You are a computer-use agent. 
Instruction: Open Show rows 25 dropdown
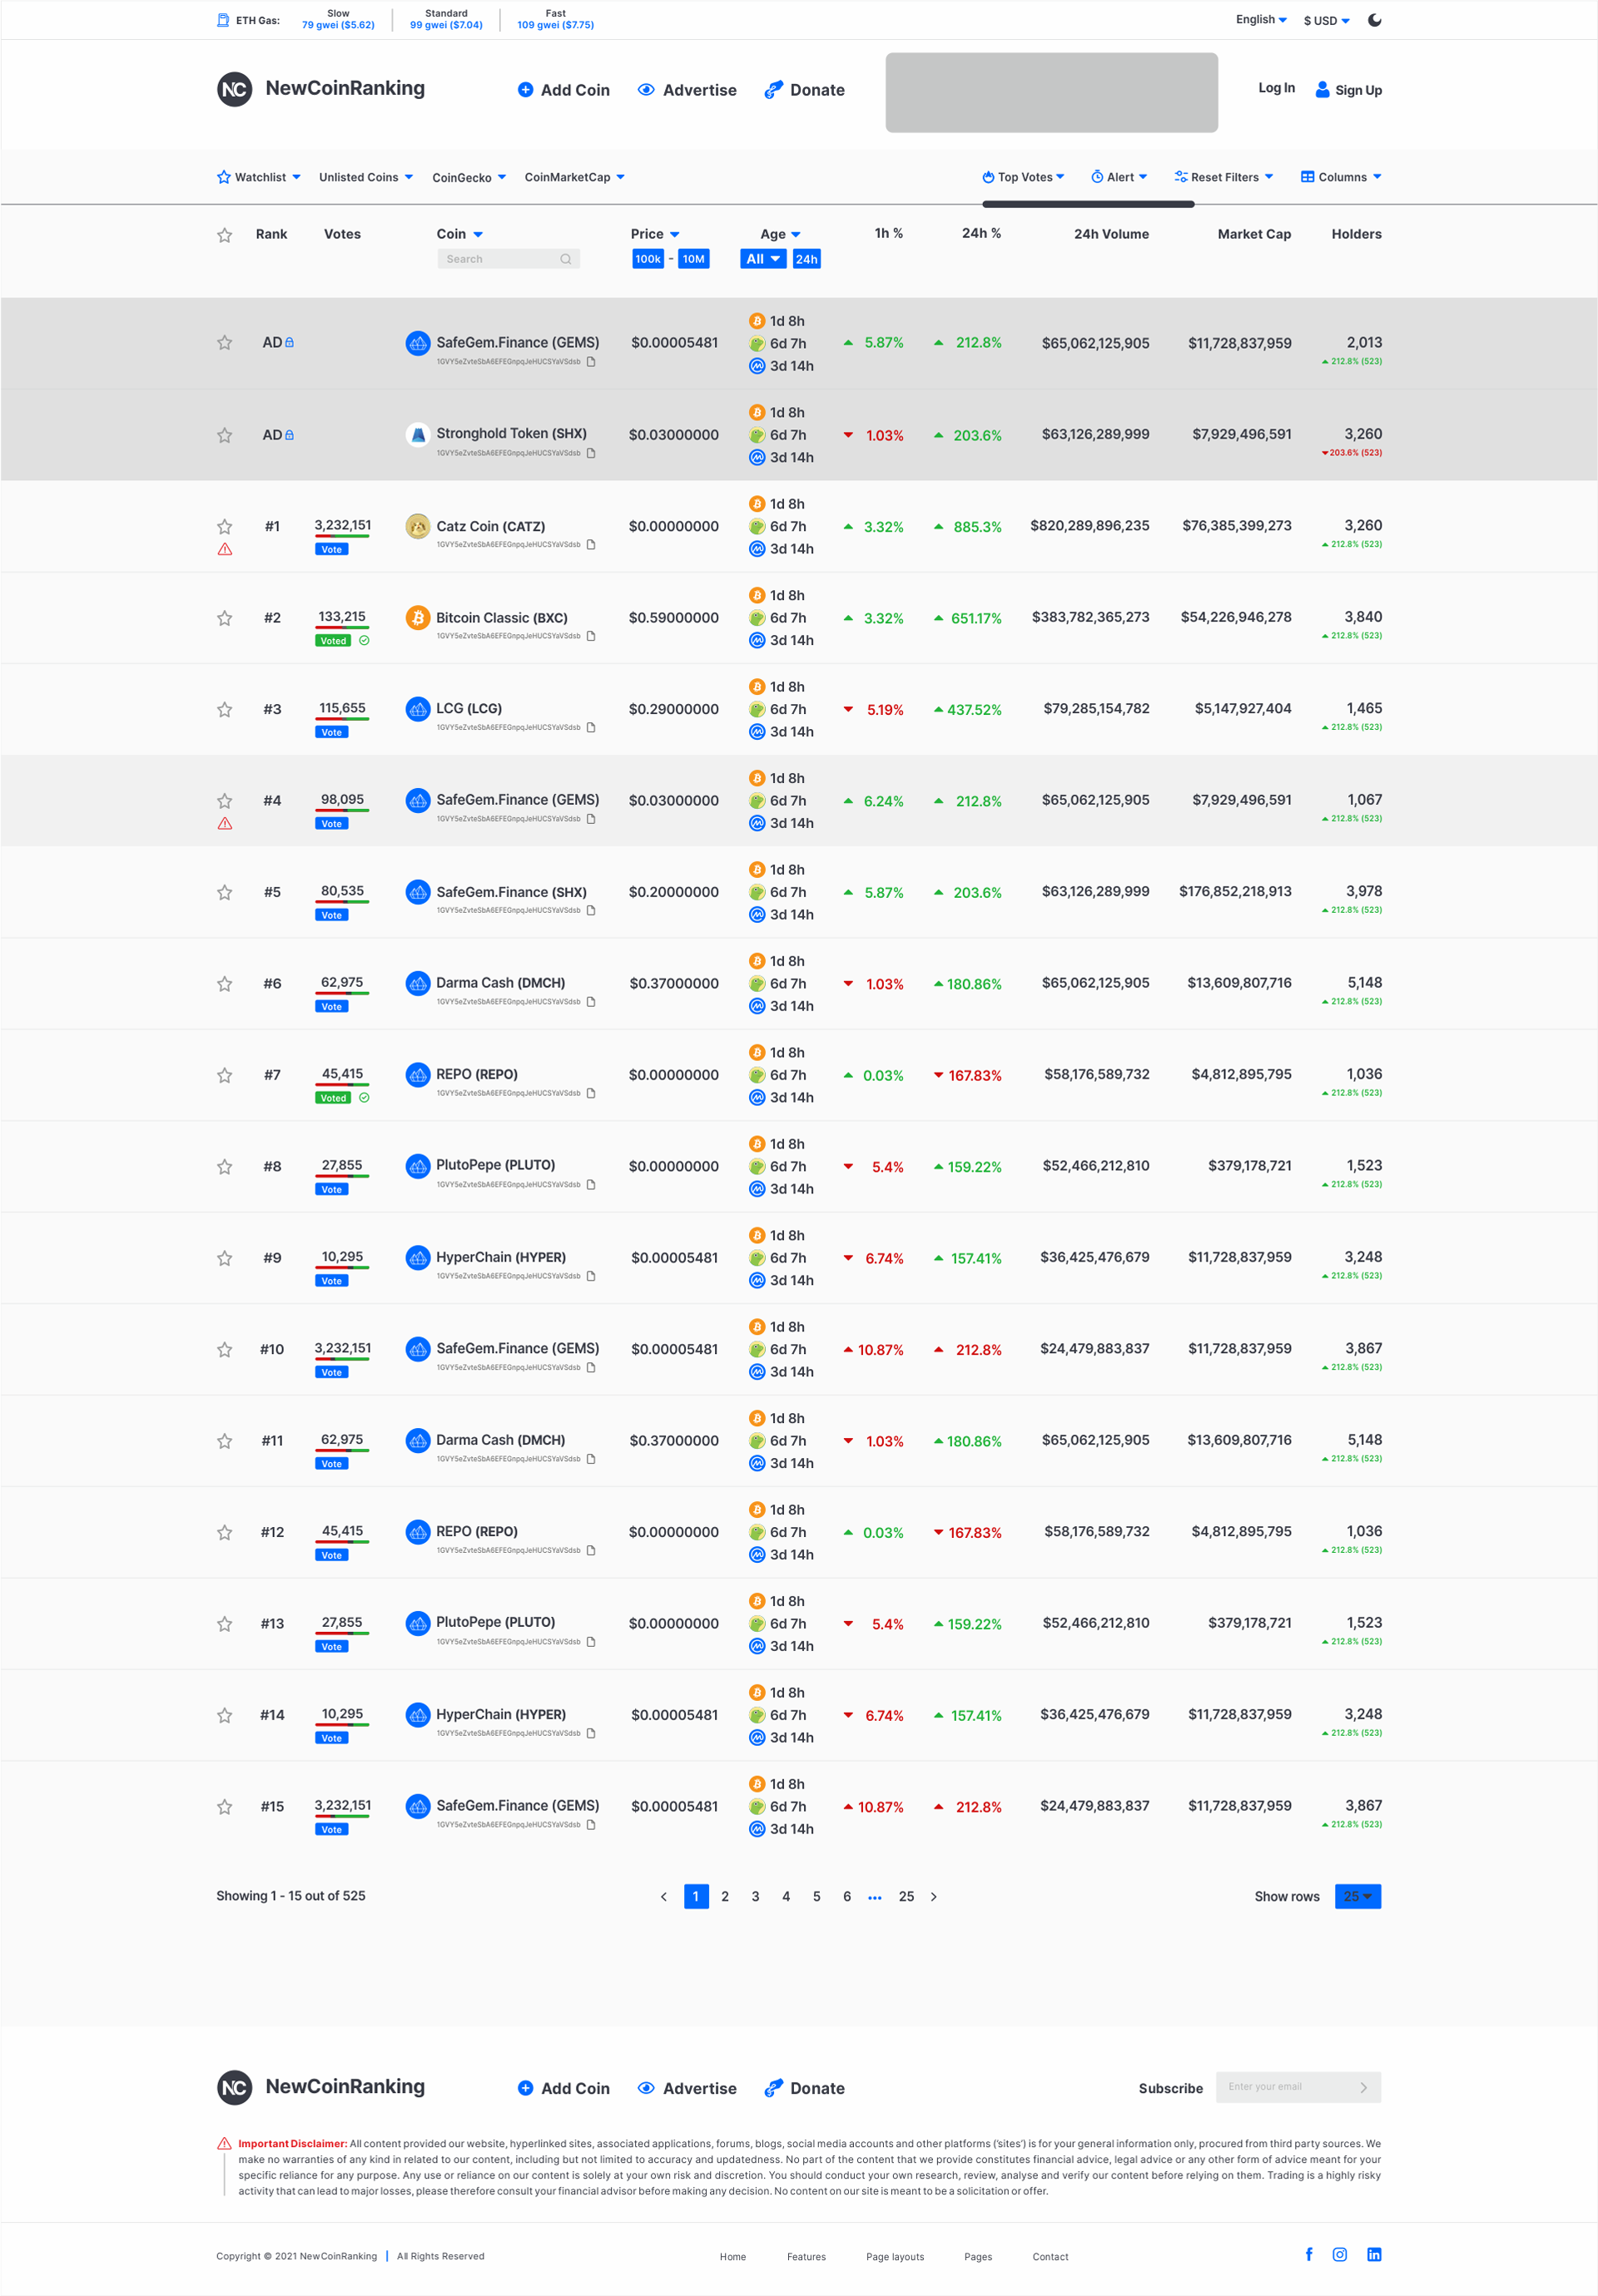pyautogui.click(x=1358, y=1896)
